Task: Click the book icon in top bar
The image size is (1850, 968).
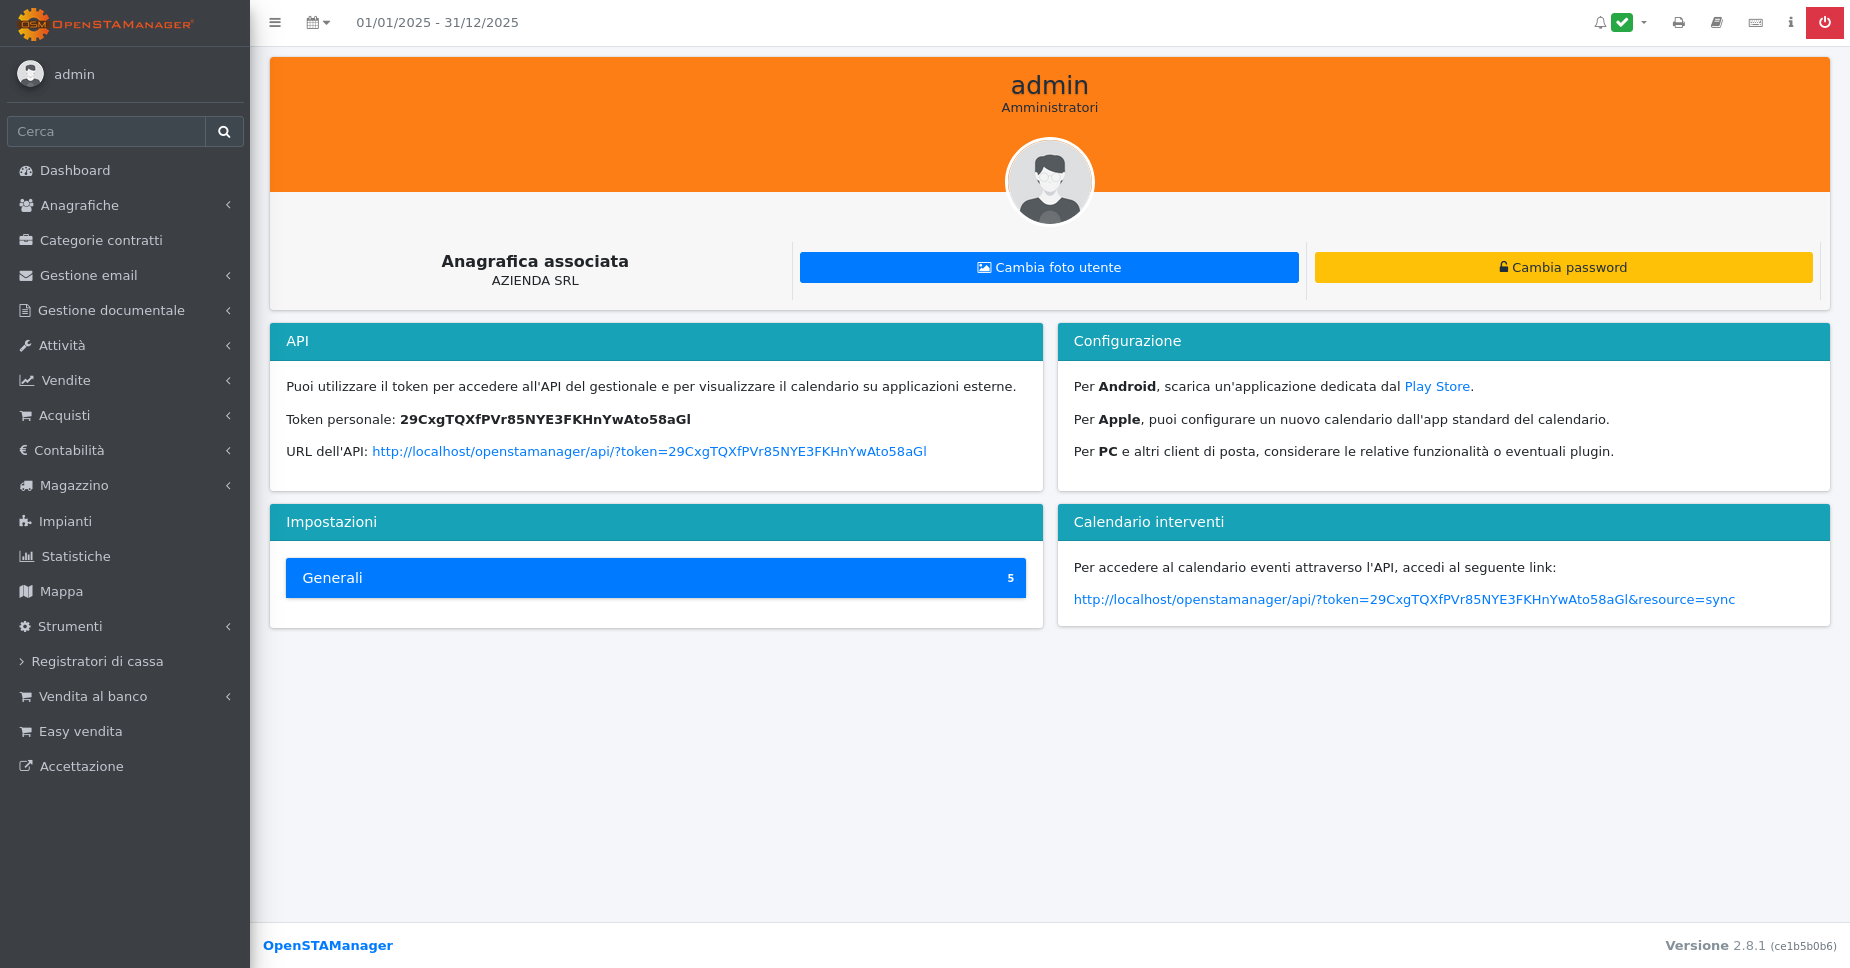Action: click(1716, 22)
